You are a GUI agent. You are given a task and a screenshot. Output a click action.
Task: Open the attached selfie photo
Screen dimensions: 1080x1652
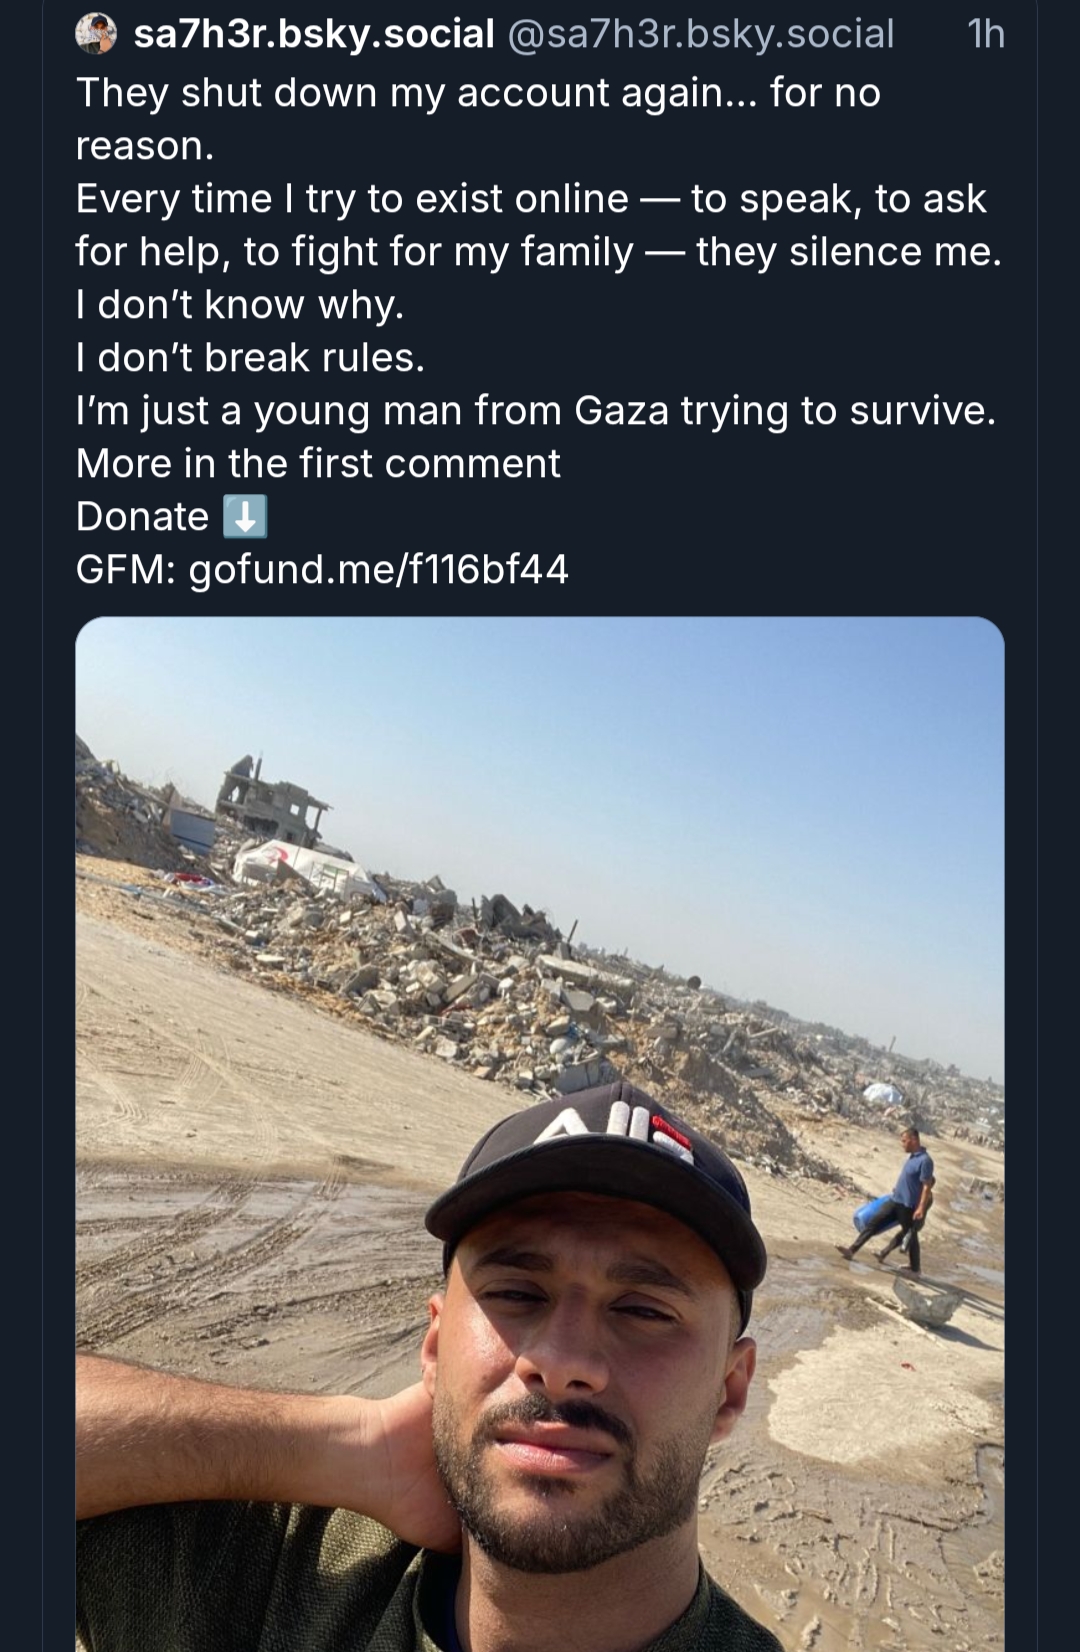click(x=540, y=1130)
